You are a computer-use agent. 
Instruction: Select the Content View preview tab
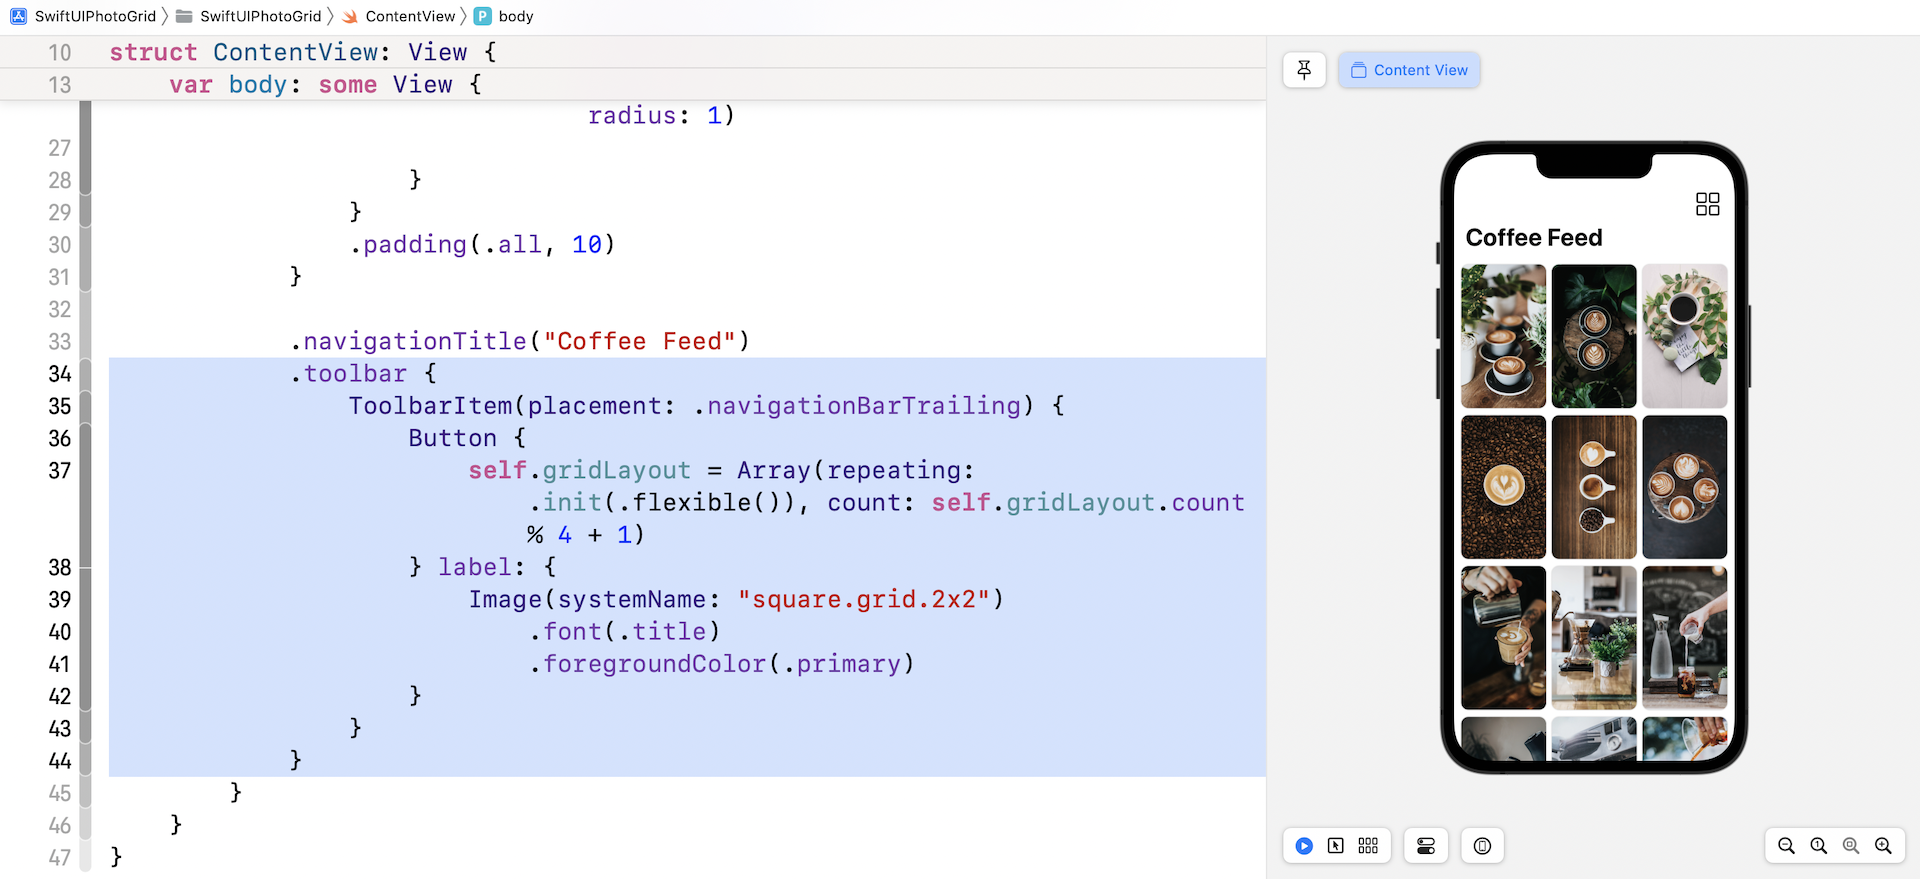(1409, 70)
